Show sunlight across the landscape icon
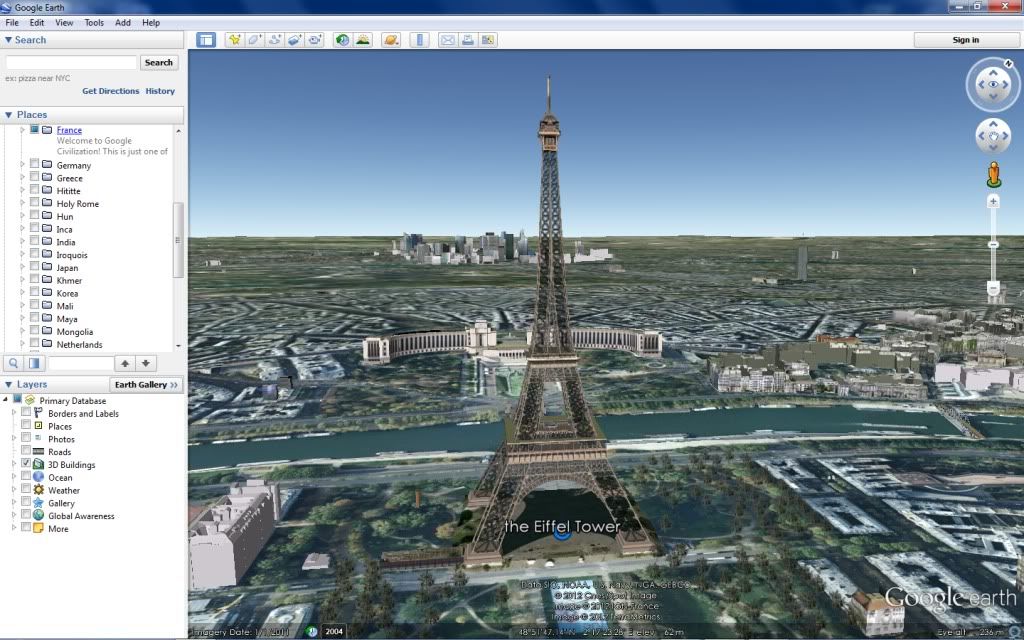The height and width of the screenshot is (640, 1024). [x=362, y=40]
